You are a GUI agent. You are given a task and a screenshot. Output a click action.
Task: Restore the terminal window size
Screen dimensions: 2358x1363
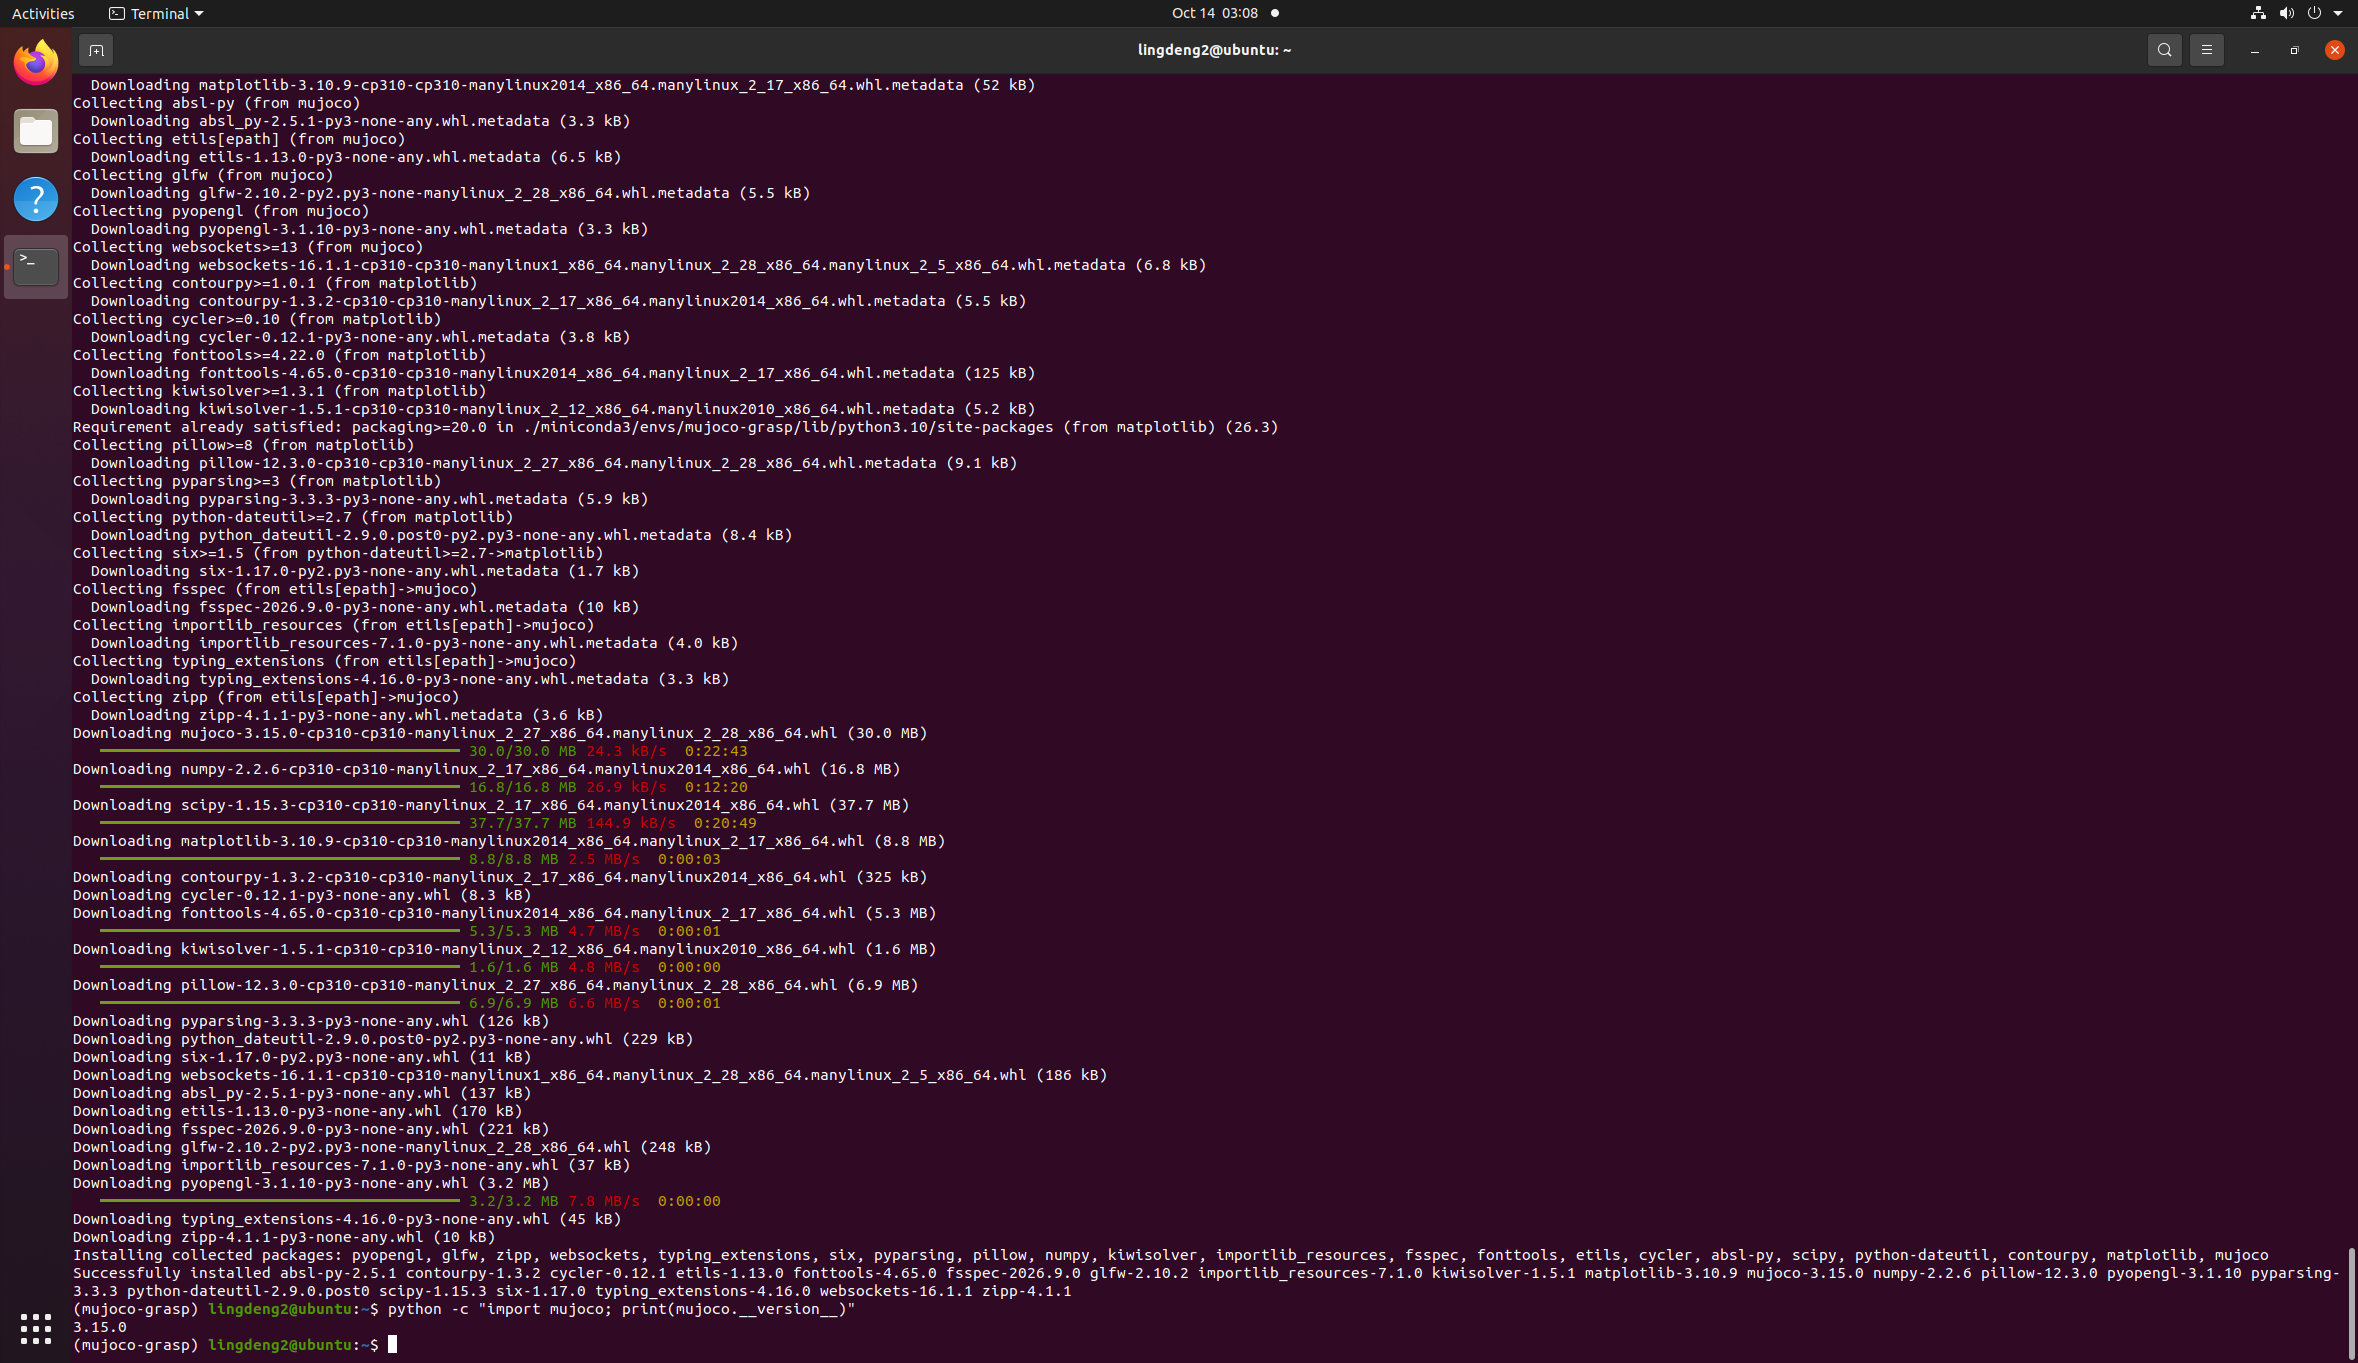click(2294, 50)
